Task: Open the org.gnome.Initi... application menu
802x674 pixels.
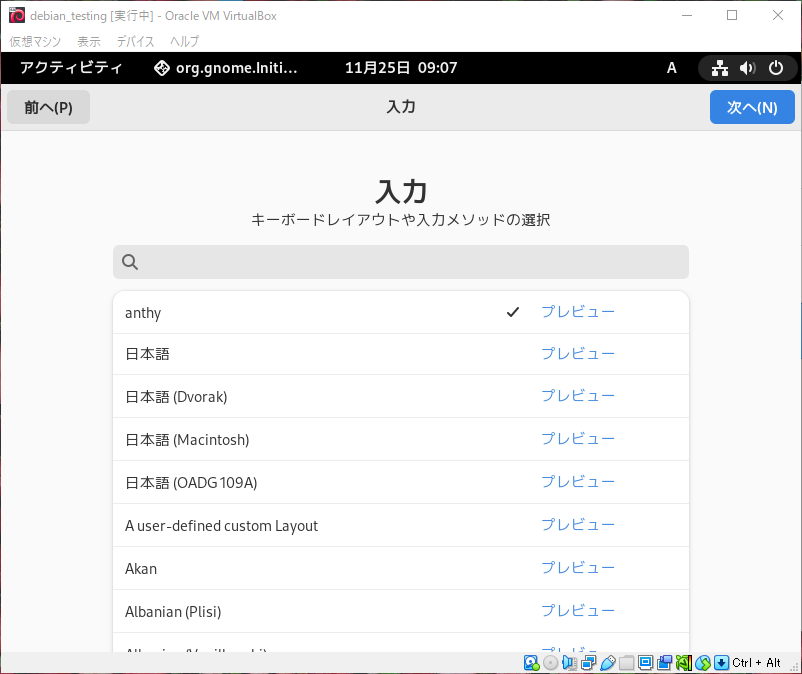Action: pyautogui.click(x=226, y=68)
